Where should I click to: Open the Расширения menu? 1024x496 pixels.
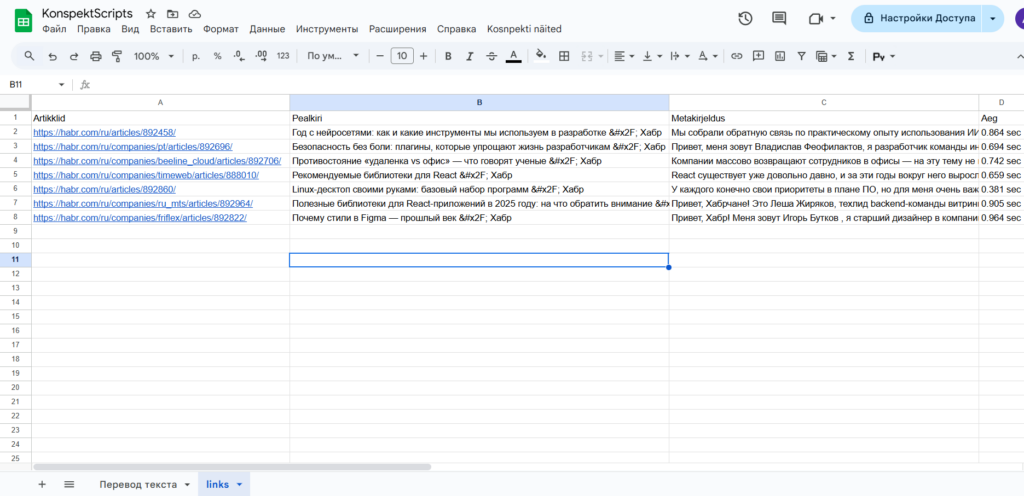pyautogui.click(x=398, y=29)
